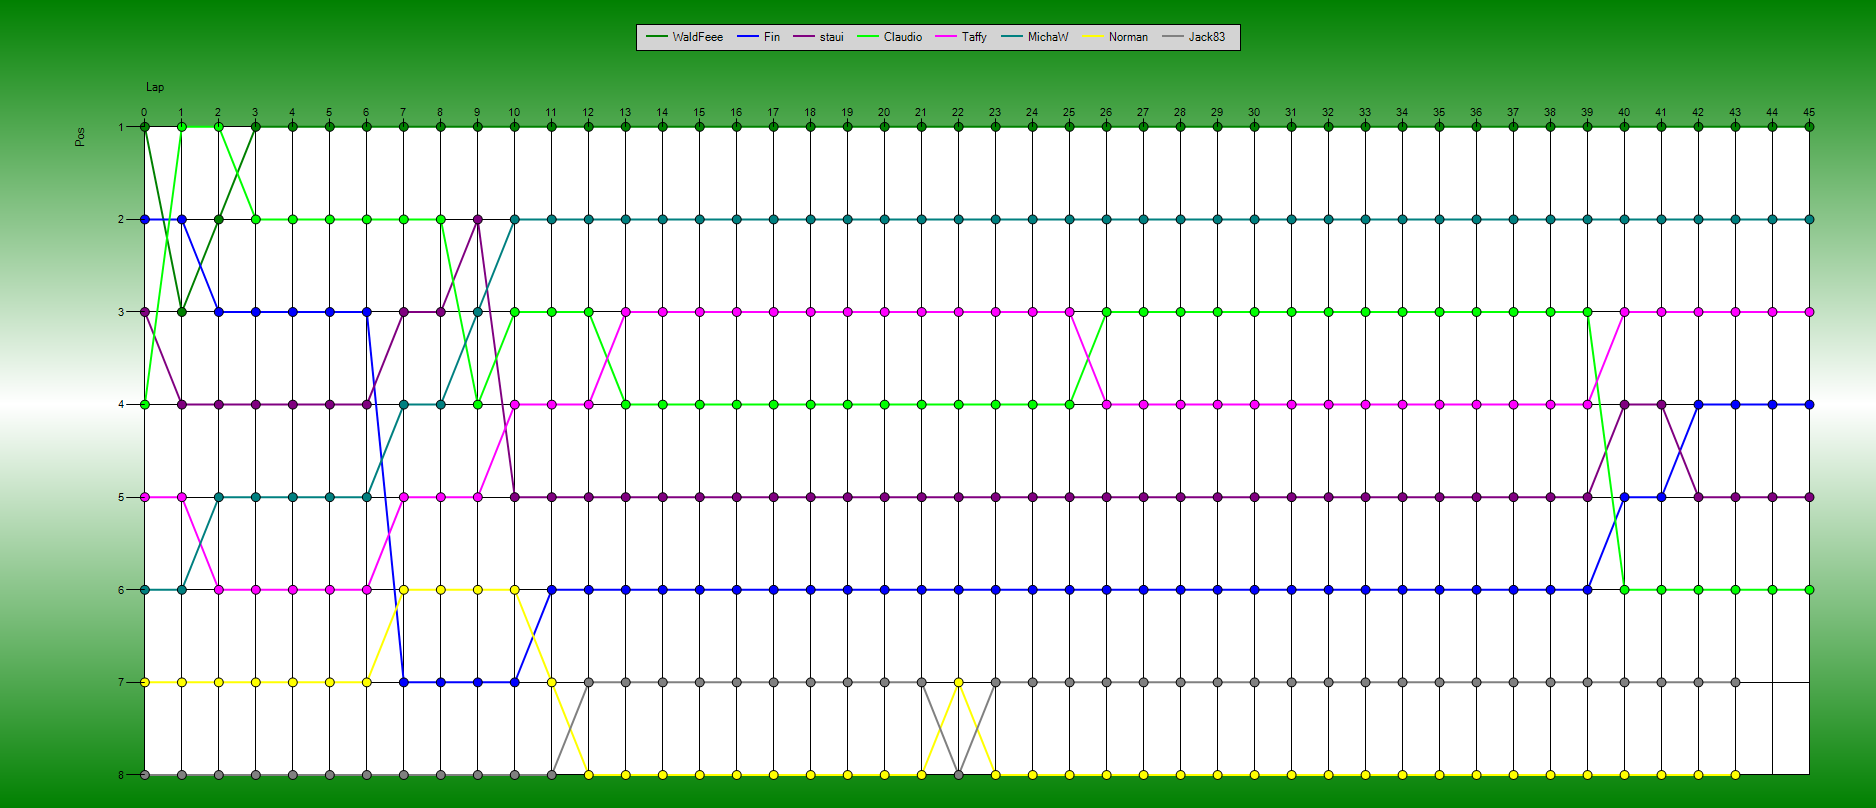Click the "Pos" vertical axis title
1876x808 pixels.
point(80,136)
